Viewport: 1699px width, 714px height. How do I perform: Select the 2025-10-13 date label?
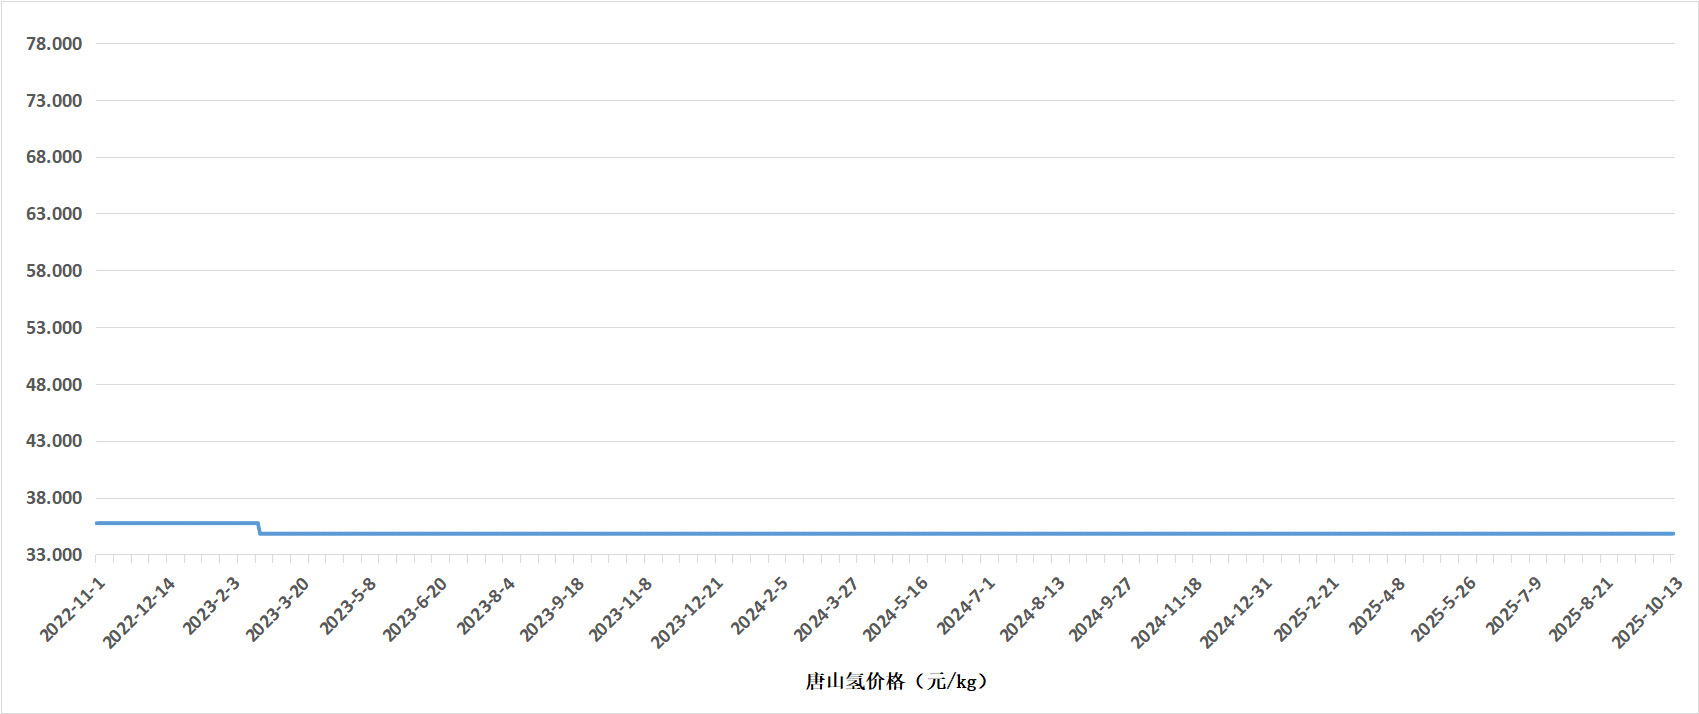pos(1647,613)
